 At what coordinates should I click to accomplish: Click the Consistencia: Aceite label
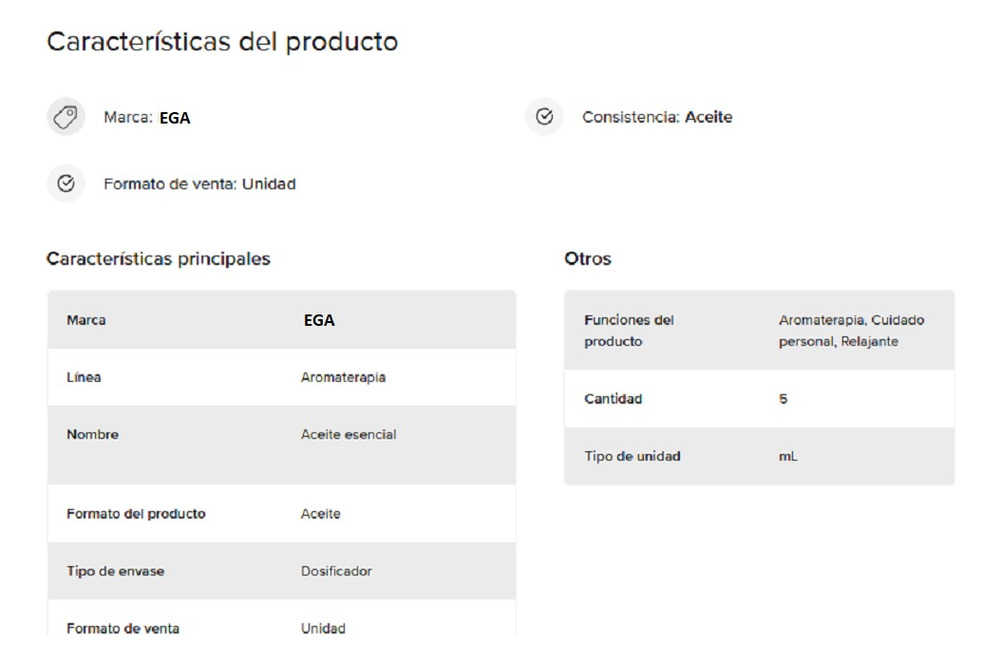(x=657, y=117)
